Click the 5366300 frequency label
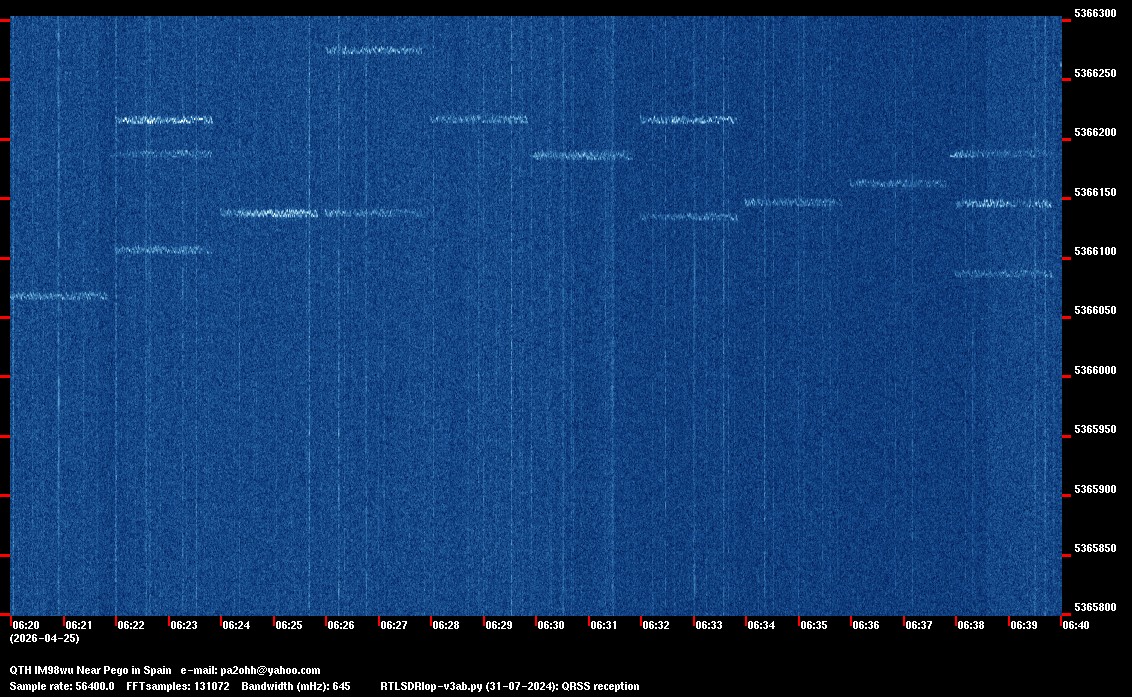The height and width of the screenshot is (697, 1132). pos(1094,14)
